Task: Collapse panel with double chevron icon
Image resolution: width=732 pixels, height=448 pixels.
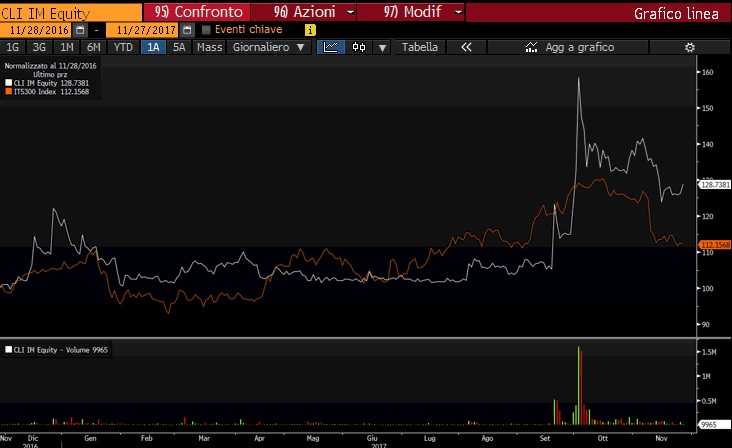Action: pyautogui.click(x=466, y=47)
